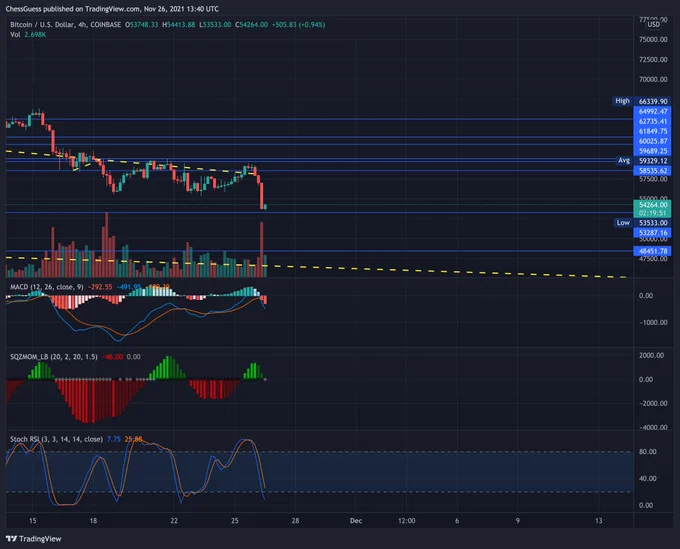Click the USD currency label on price axis
The height and width of the screenshot is (549, 680).
[x=654, y=24]
